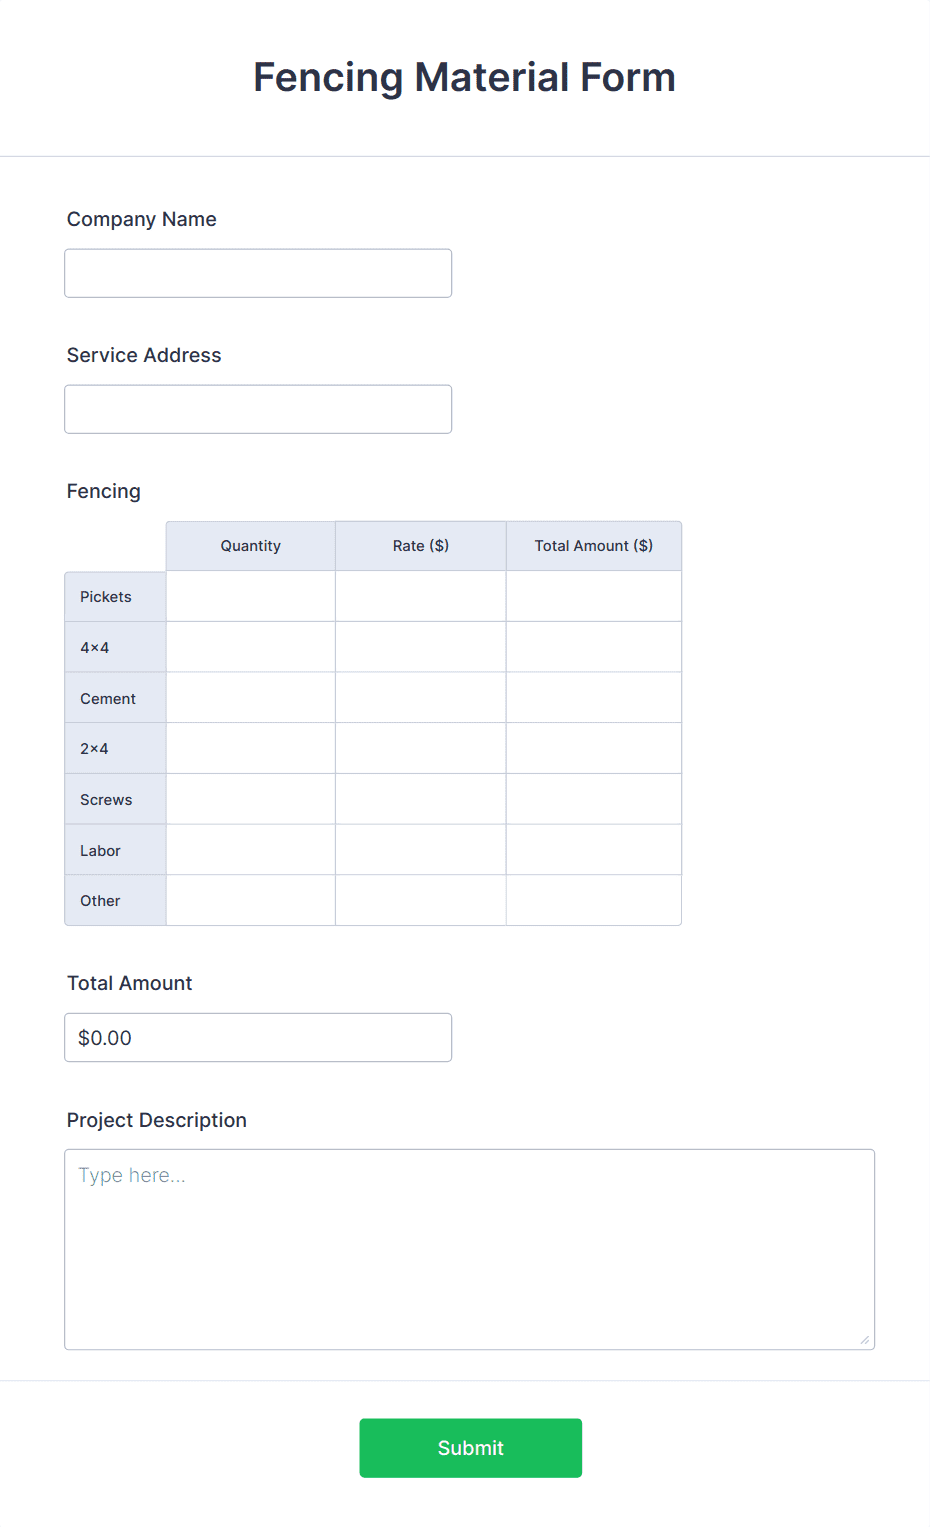Enter Quantity for the 4×4 row

click(x=250, y=646)
